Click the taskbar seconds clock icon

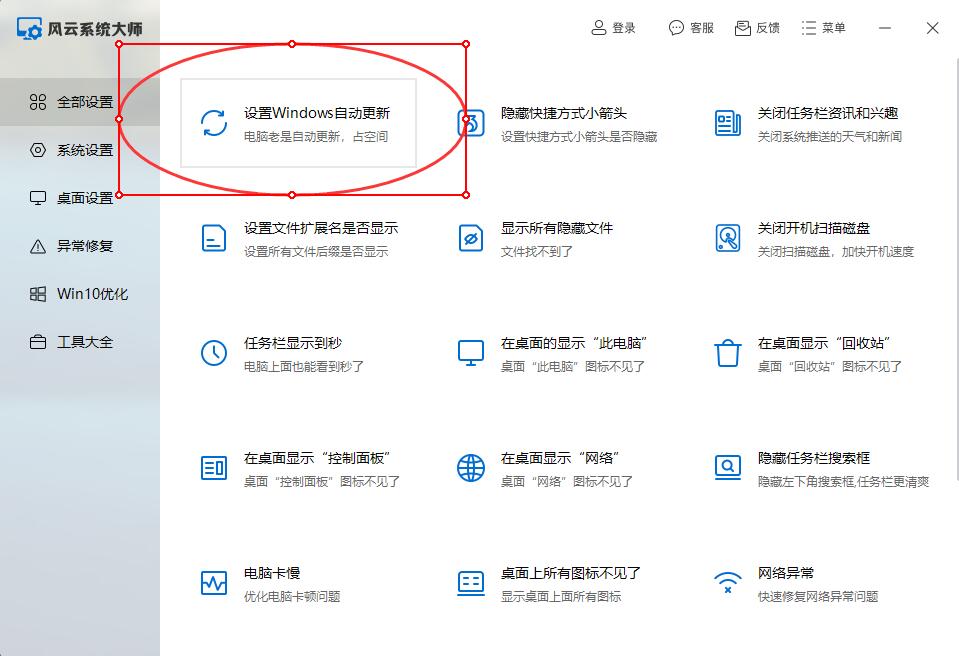click(214, 353)
